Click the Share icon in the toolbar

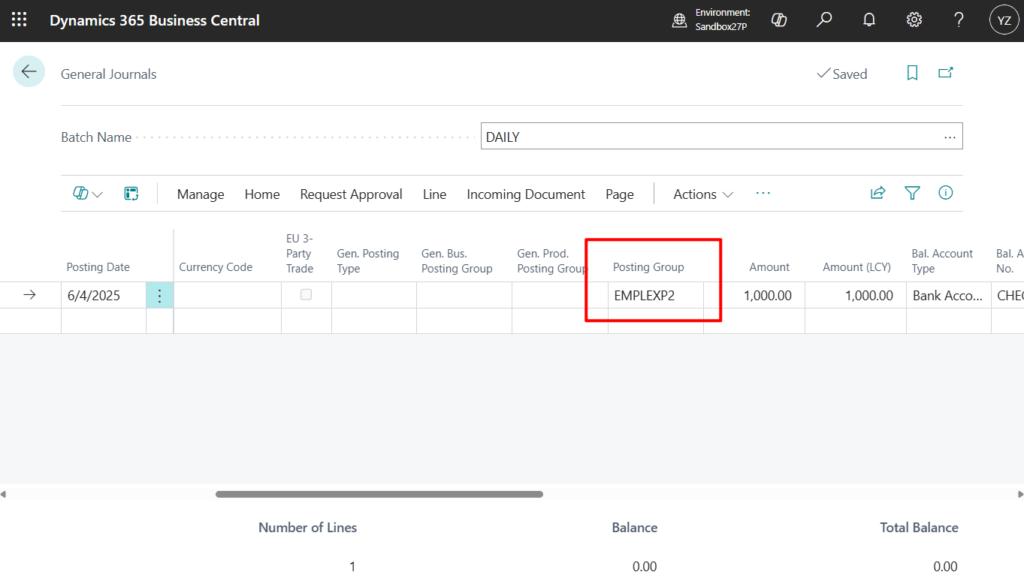(x=878, y=193)
